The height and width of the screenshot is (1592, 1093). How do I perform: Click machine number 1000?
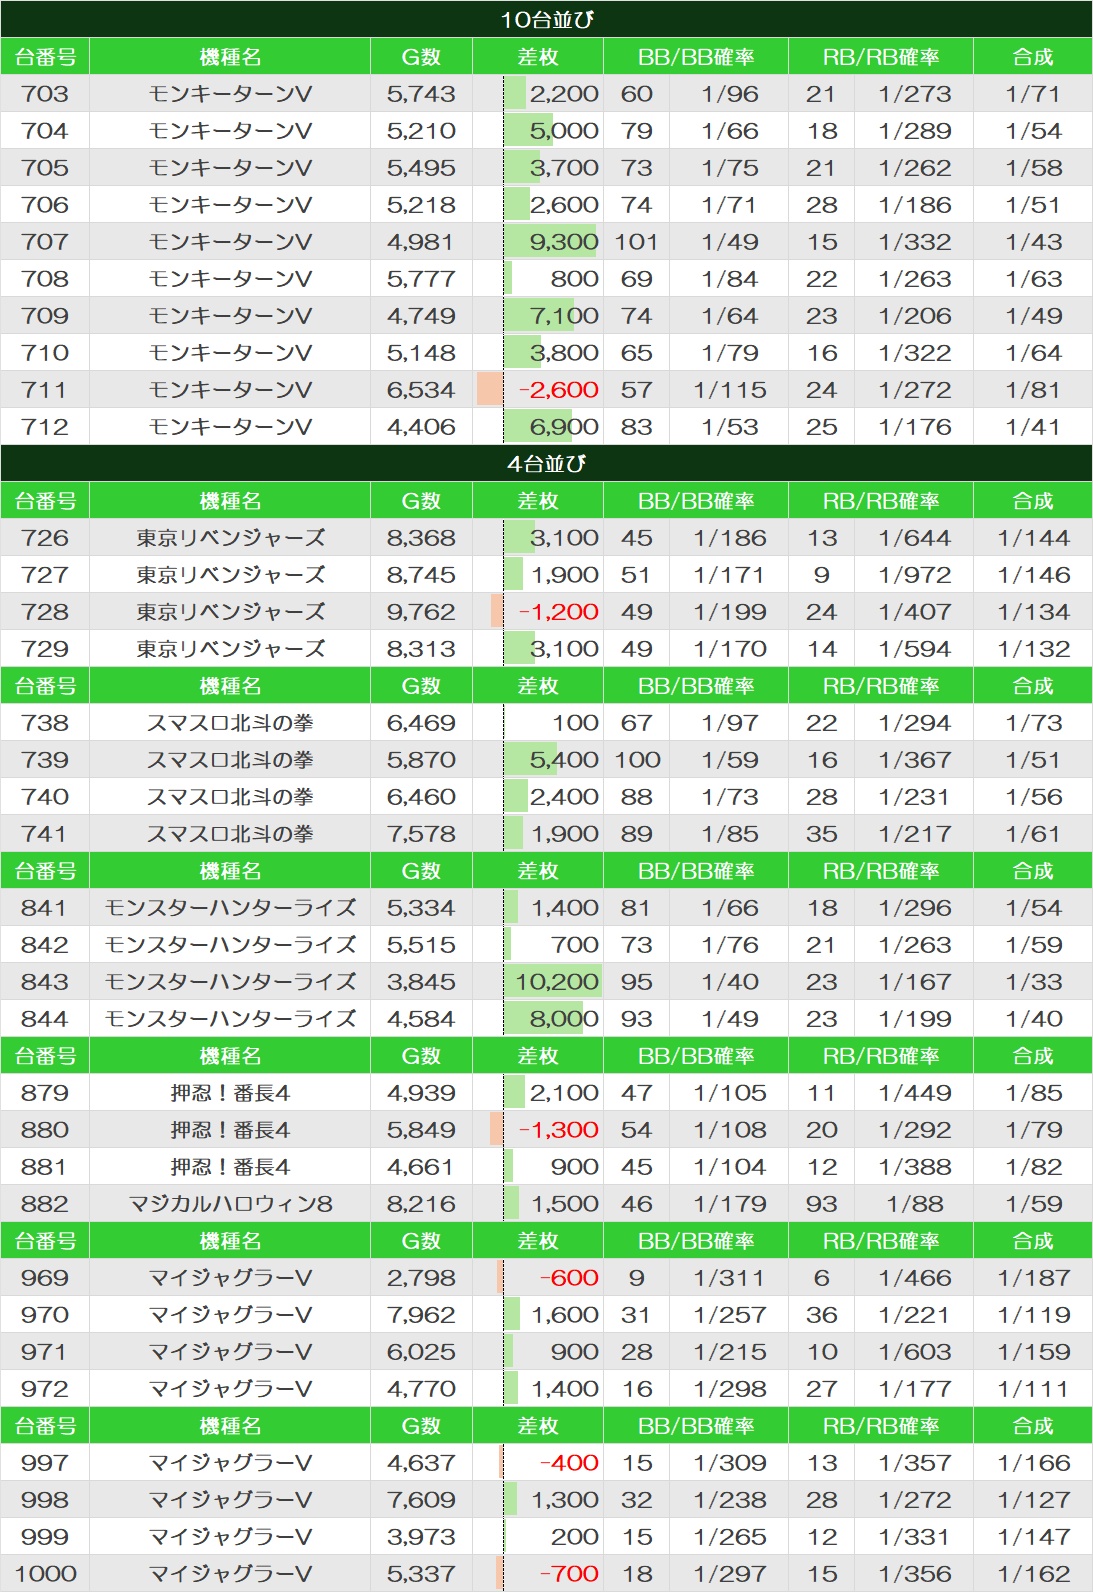[45, 1574]
